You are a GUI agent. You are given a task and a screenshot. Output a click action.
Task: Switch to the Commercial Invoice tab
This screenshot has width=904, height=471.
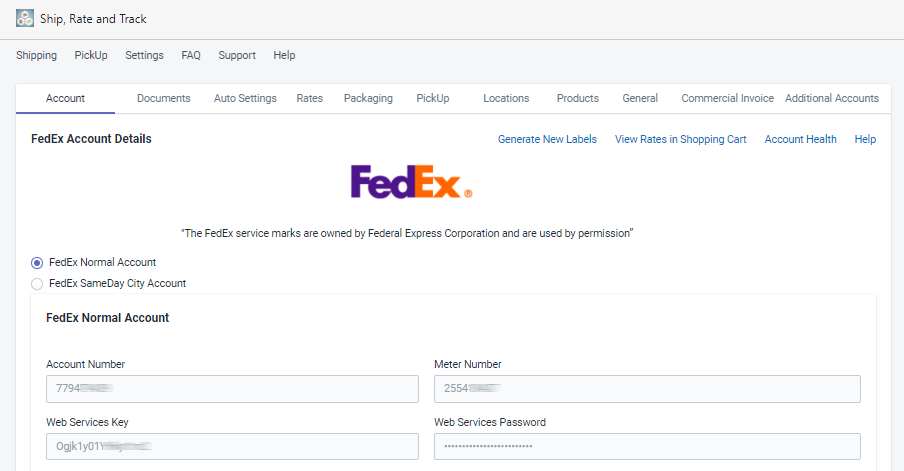click(x=728, y=99)
